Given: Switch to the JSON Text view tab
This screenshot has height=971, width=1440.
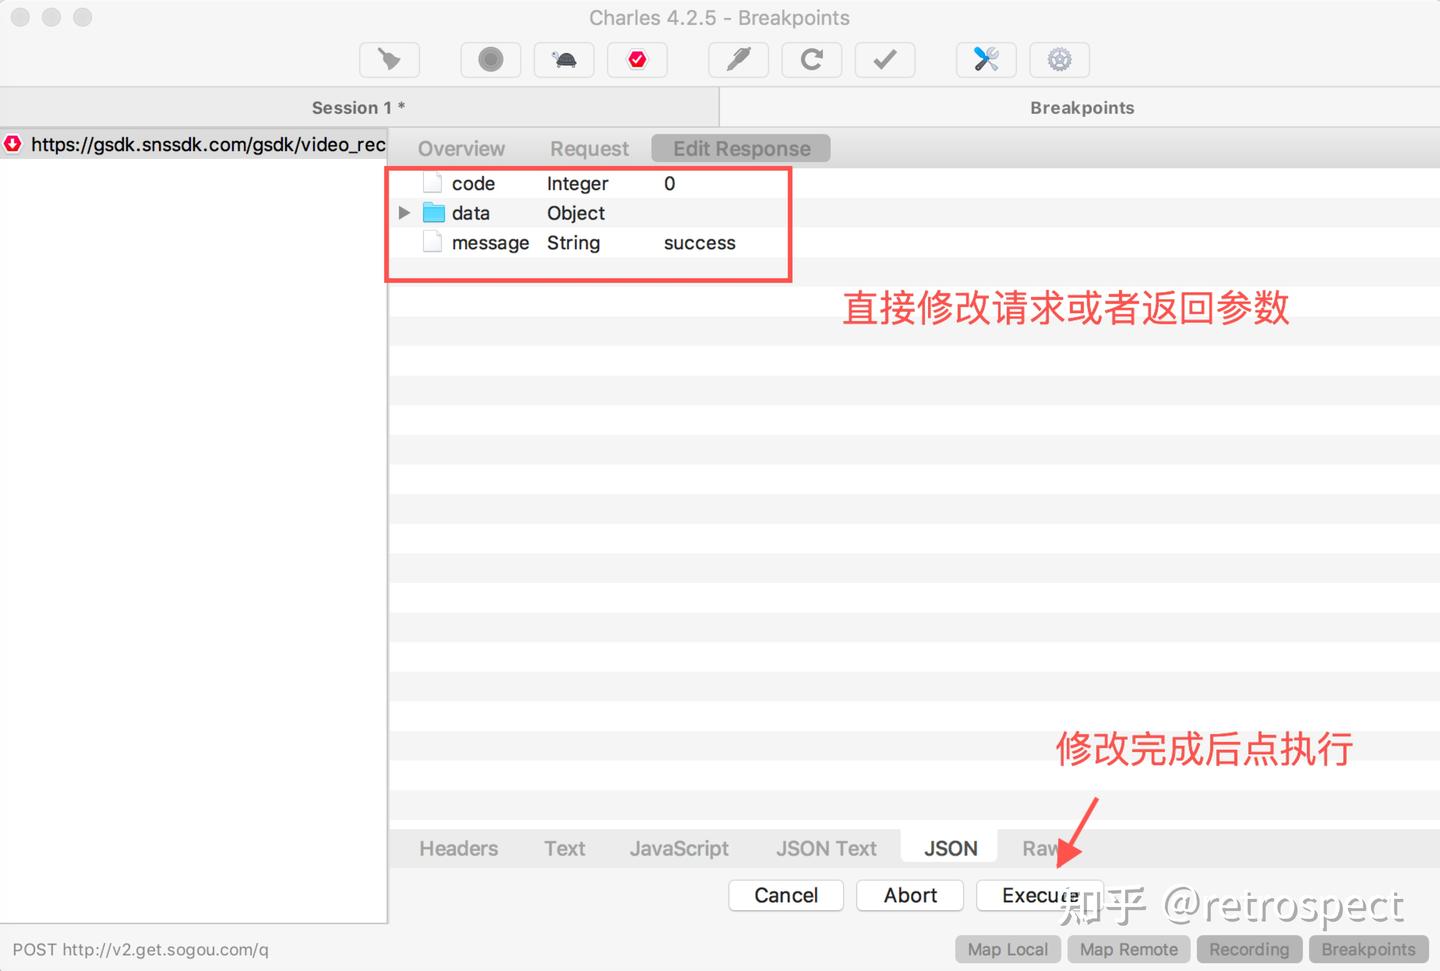Looking at the screenshot, I should point(826,848).
